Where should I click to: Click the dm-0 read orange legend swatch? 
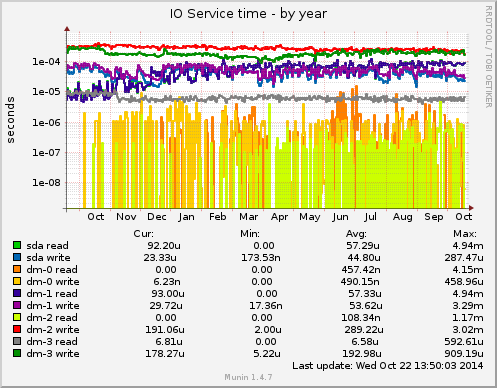[x=17, y=269]
